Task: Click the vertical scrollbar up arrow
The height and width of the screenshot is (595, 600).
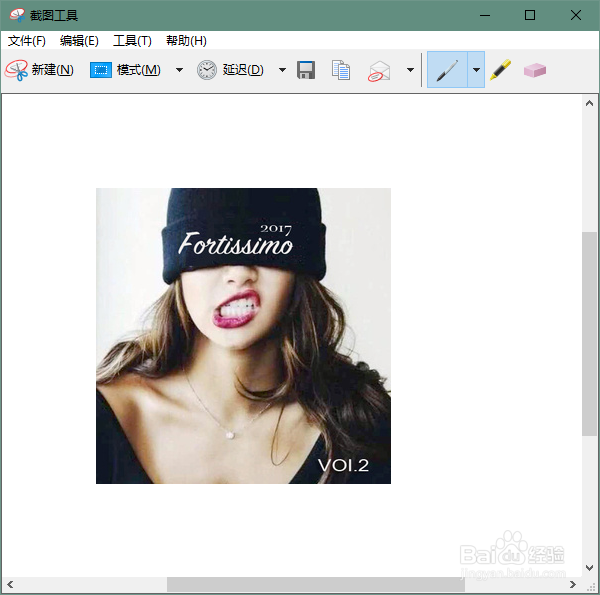Action: click(589, 103)
